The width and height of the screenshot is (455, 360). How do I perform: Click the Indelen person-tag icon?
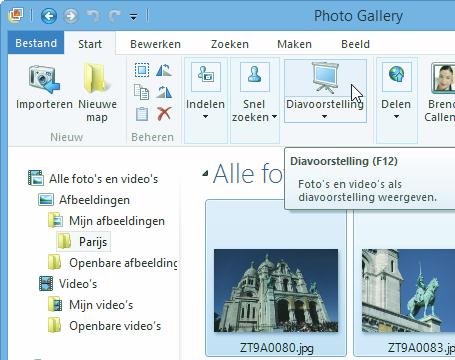pyautogui.click(x=206, y=77)
